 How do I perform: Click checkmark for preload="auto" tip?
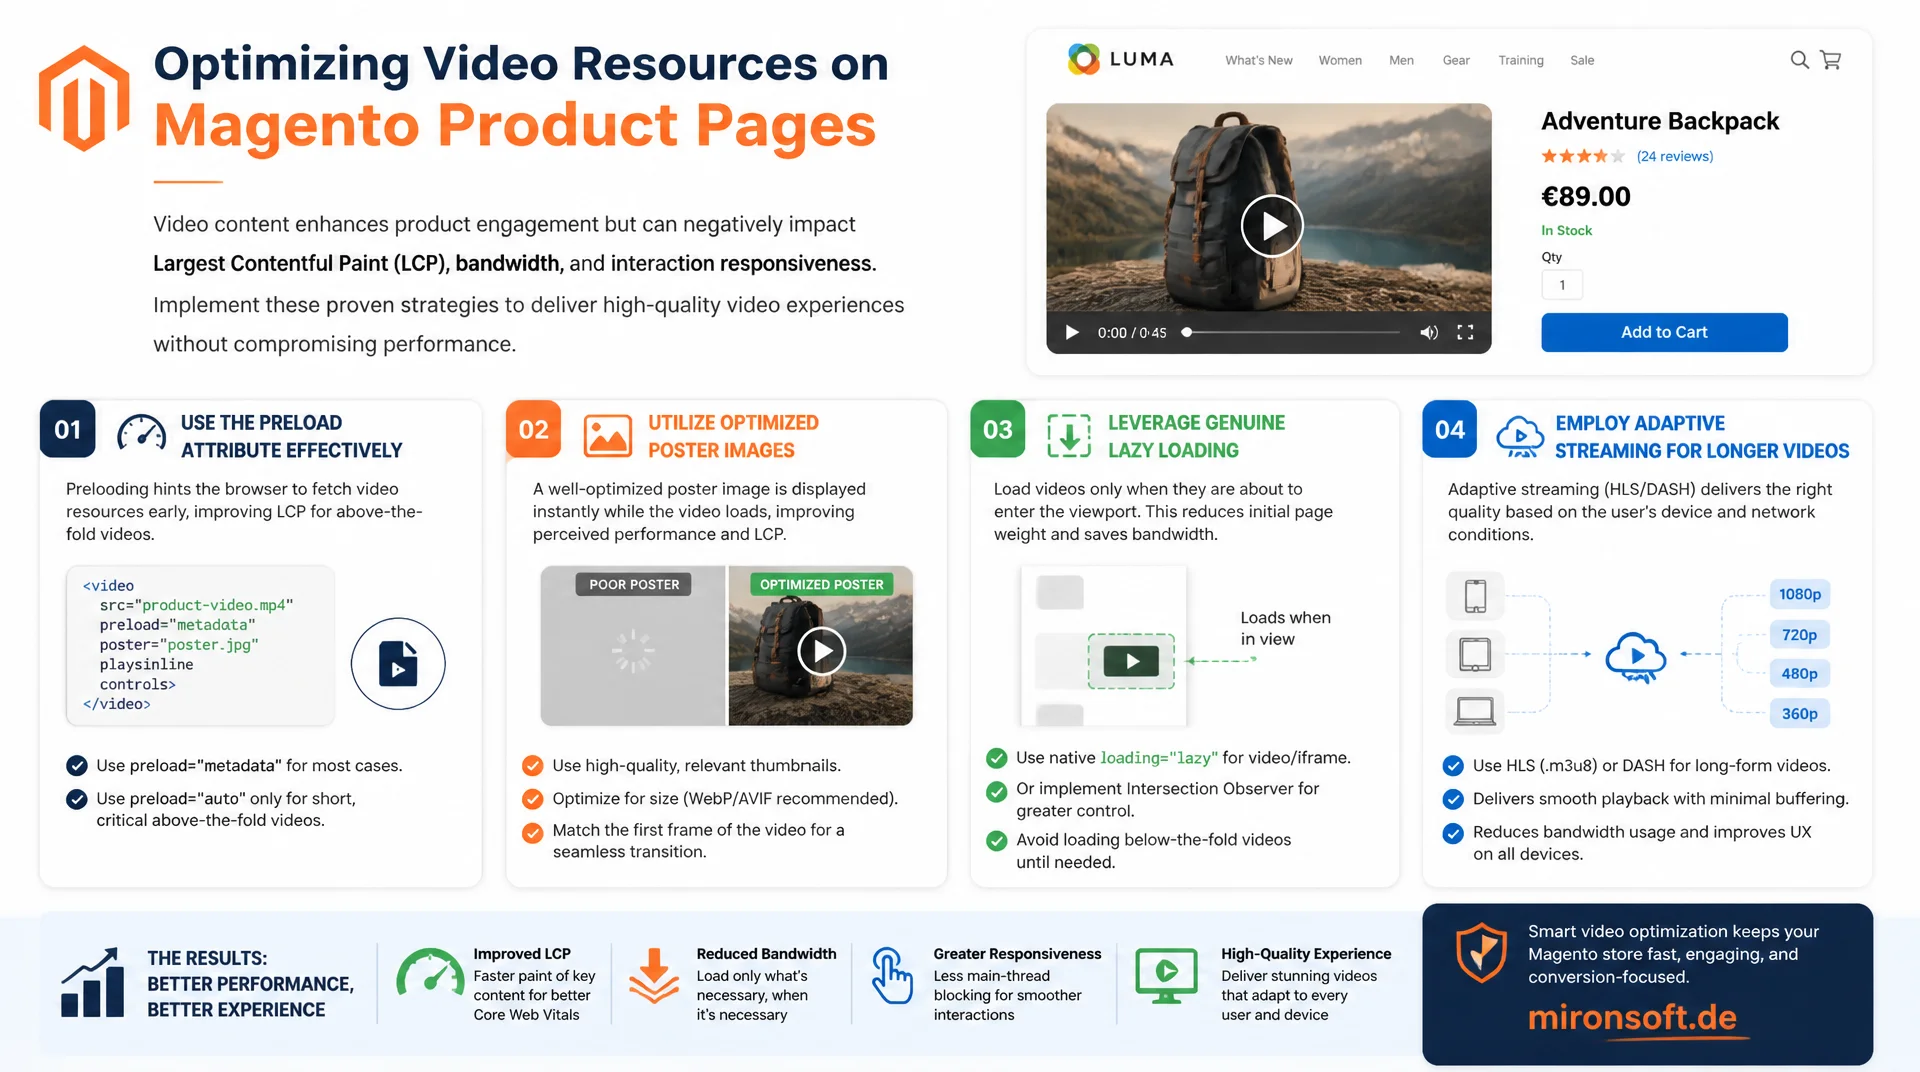point(77,799)
